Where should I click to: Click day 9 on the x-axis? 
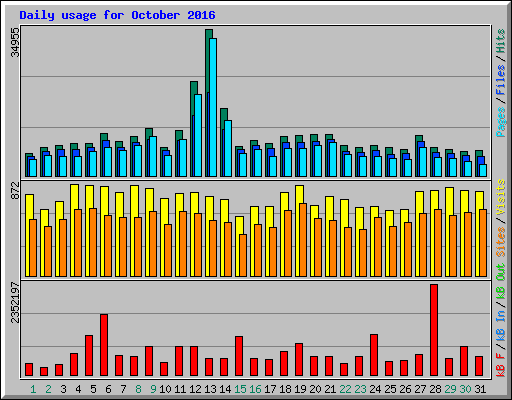[x=153, y=389]
